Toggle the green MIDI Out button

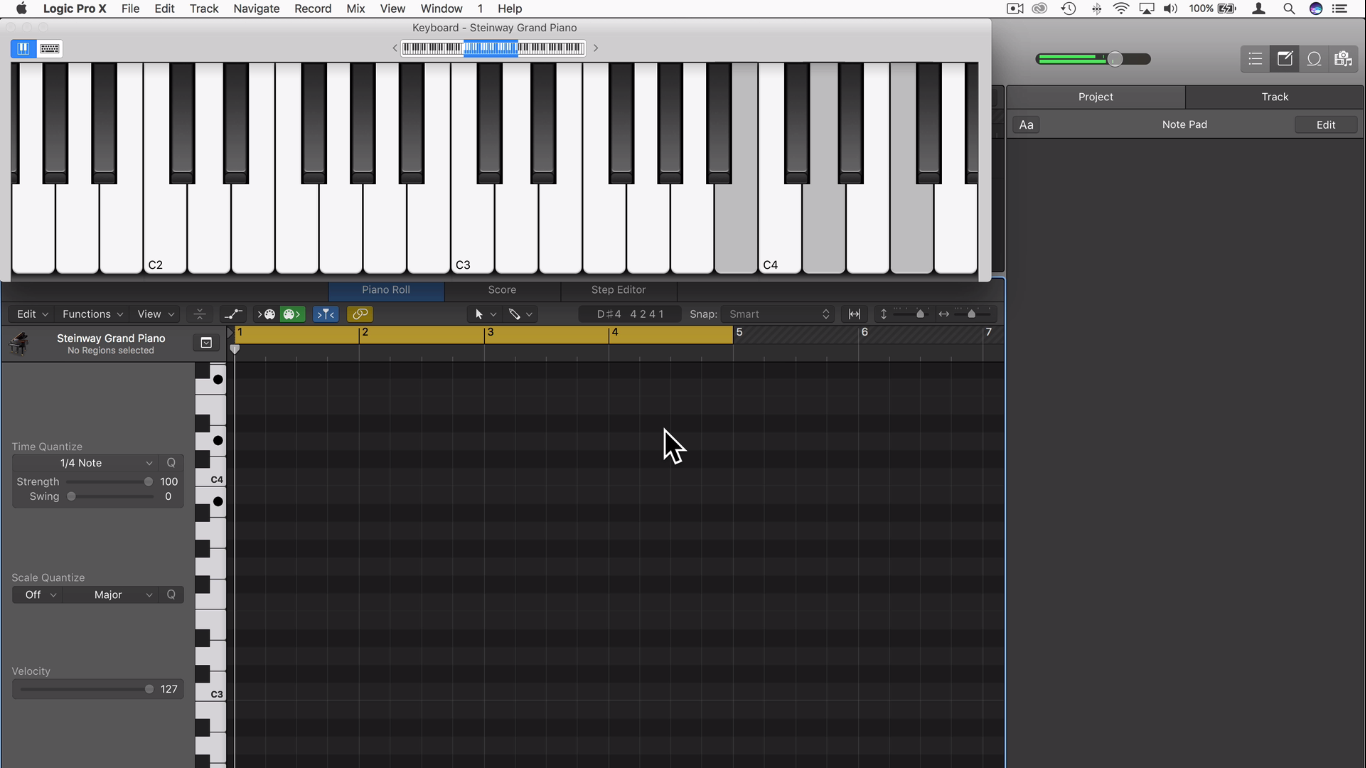coord(292,314)
